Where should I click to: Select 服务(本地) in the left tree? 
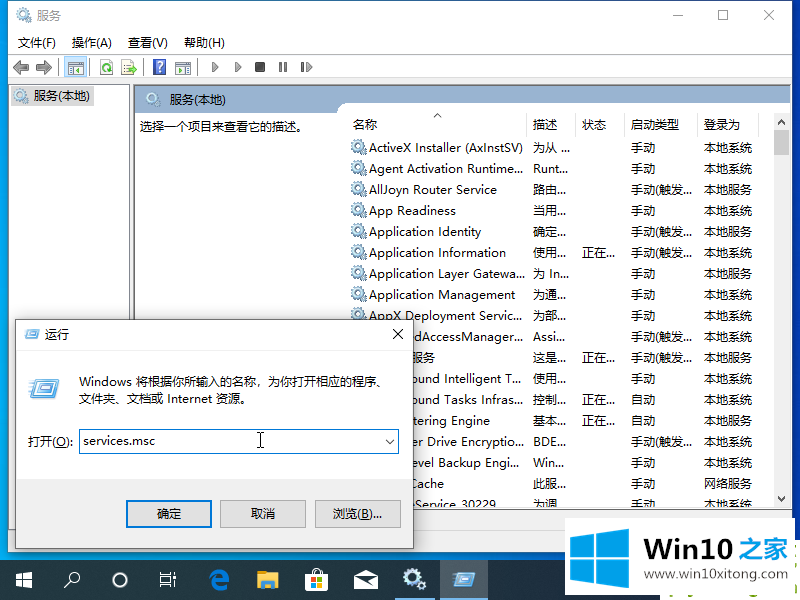53,96
